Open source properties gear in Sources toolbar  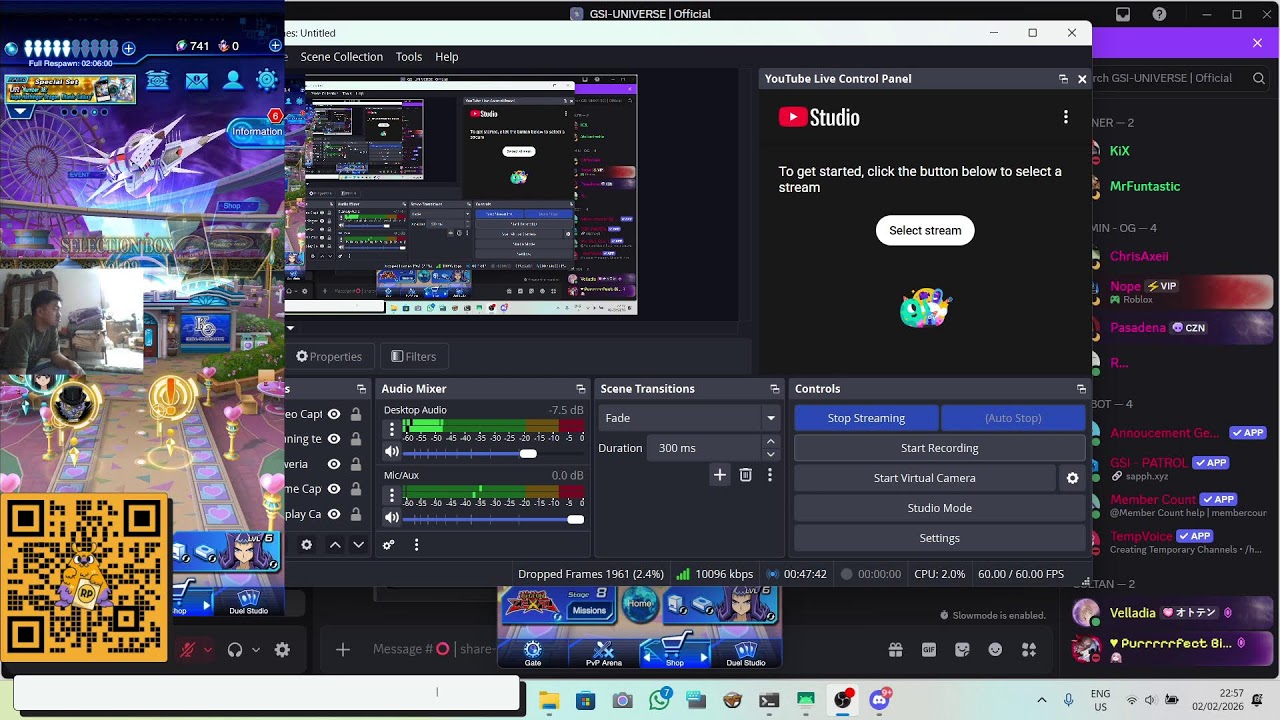[307, 545]
